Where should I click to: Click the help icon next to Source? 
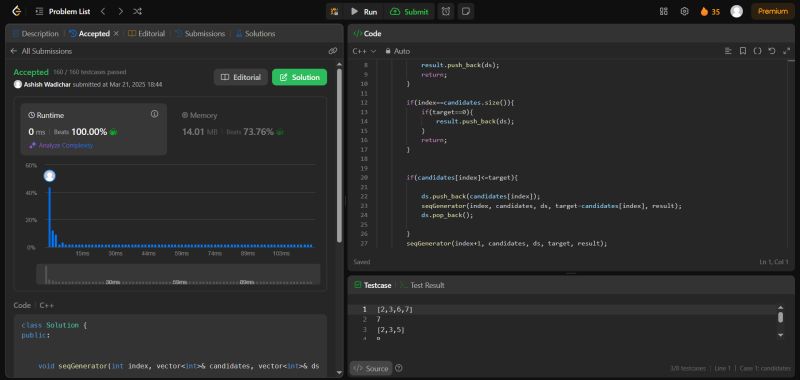point(399,368)
